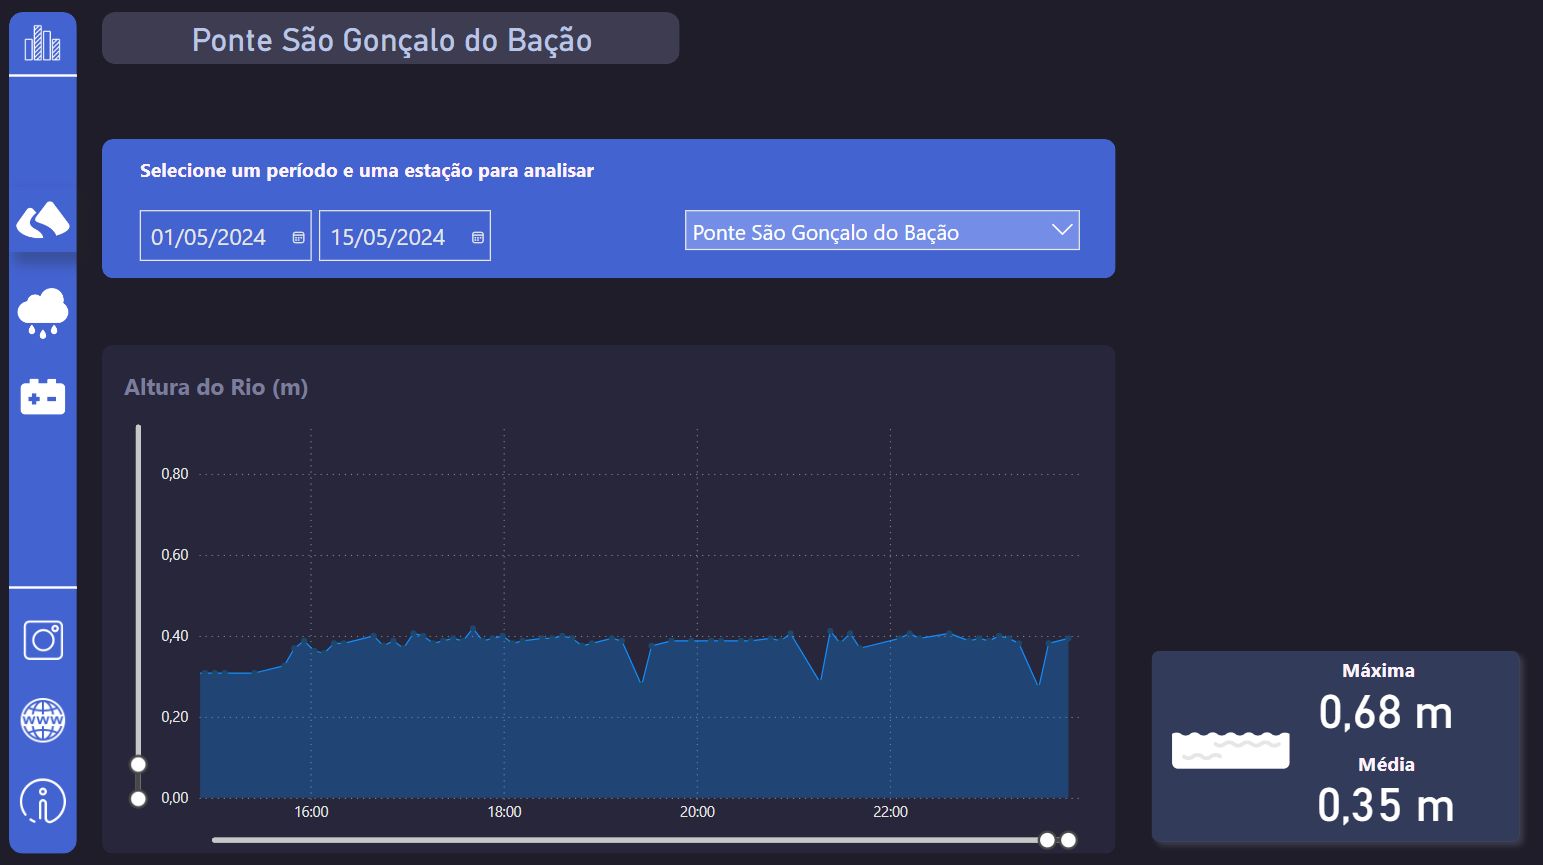This screenshot has width=1543, height=865.
Task: Open the Instagram link icon
Action: pyautogui.click(x=43, y=640)
